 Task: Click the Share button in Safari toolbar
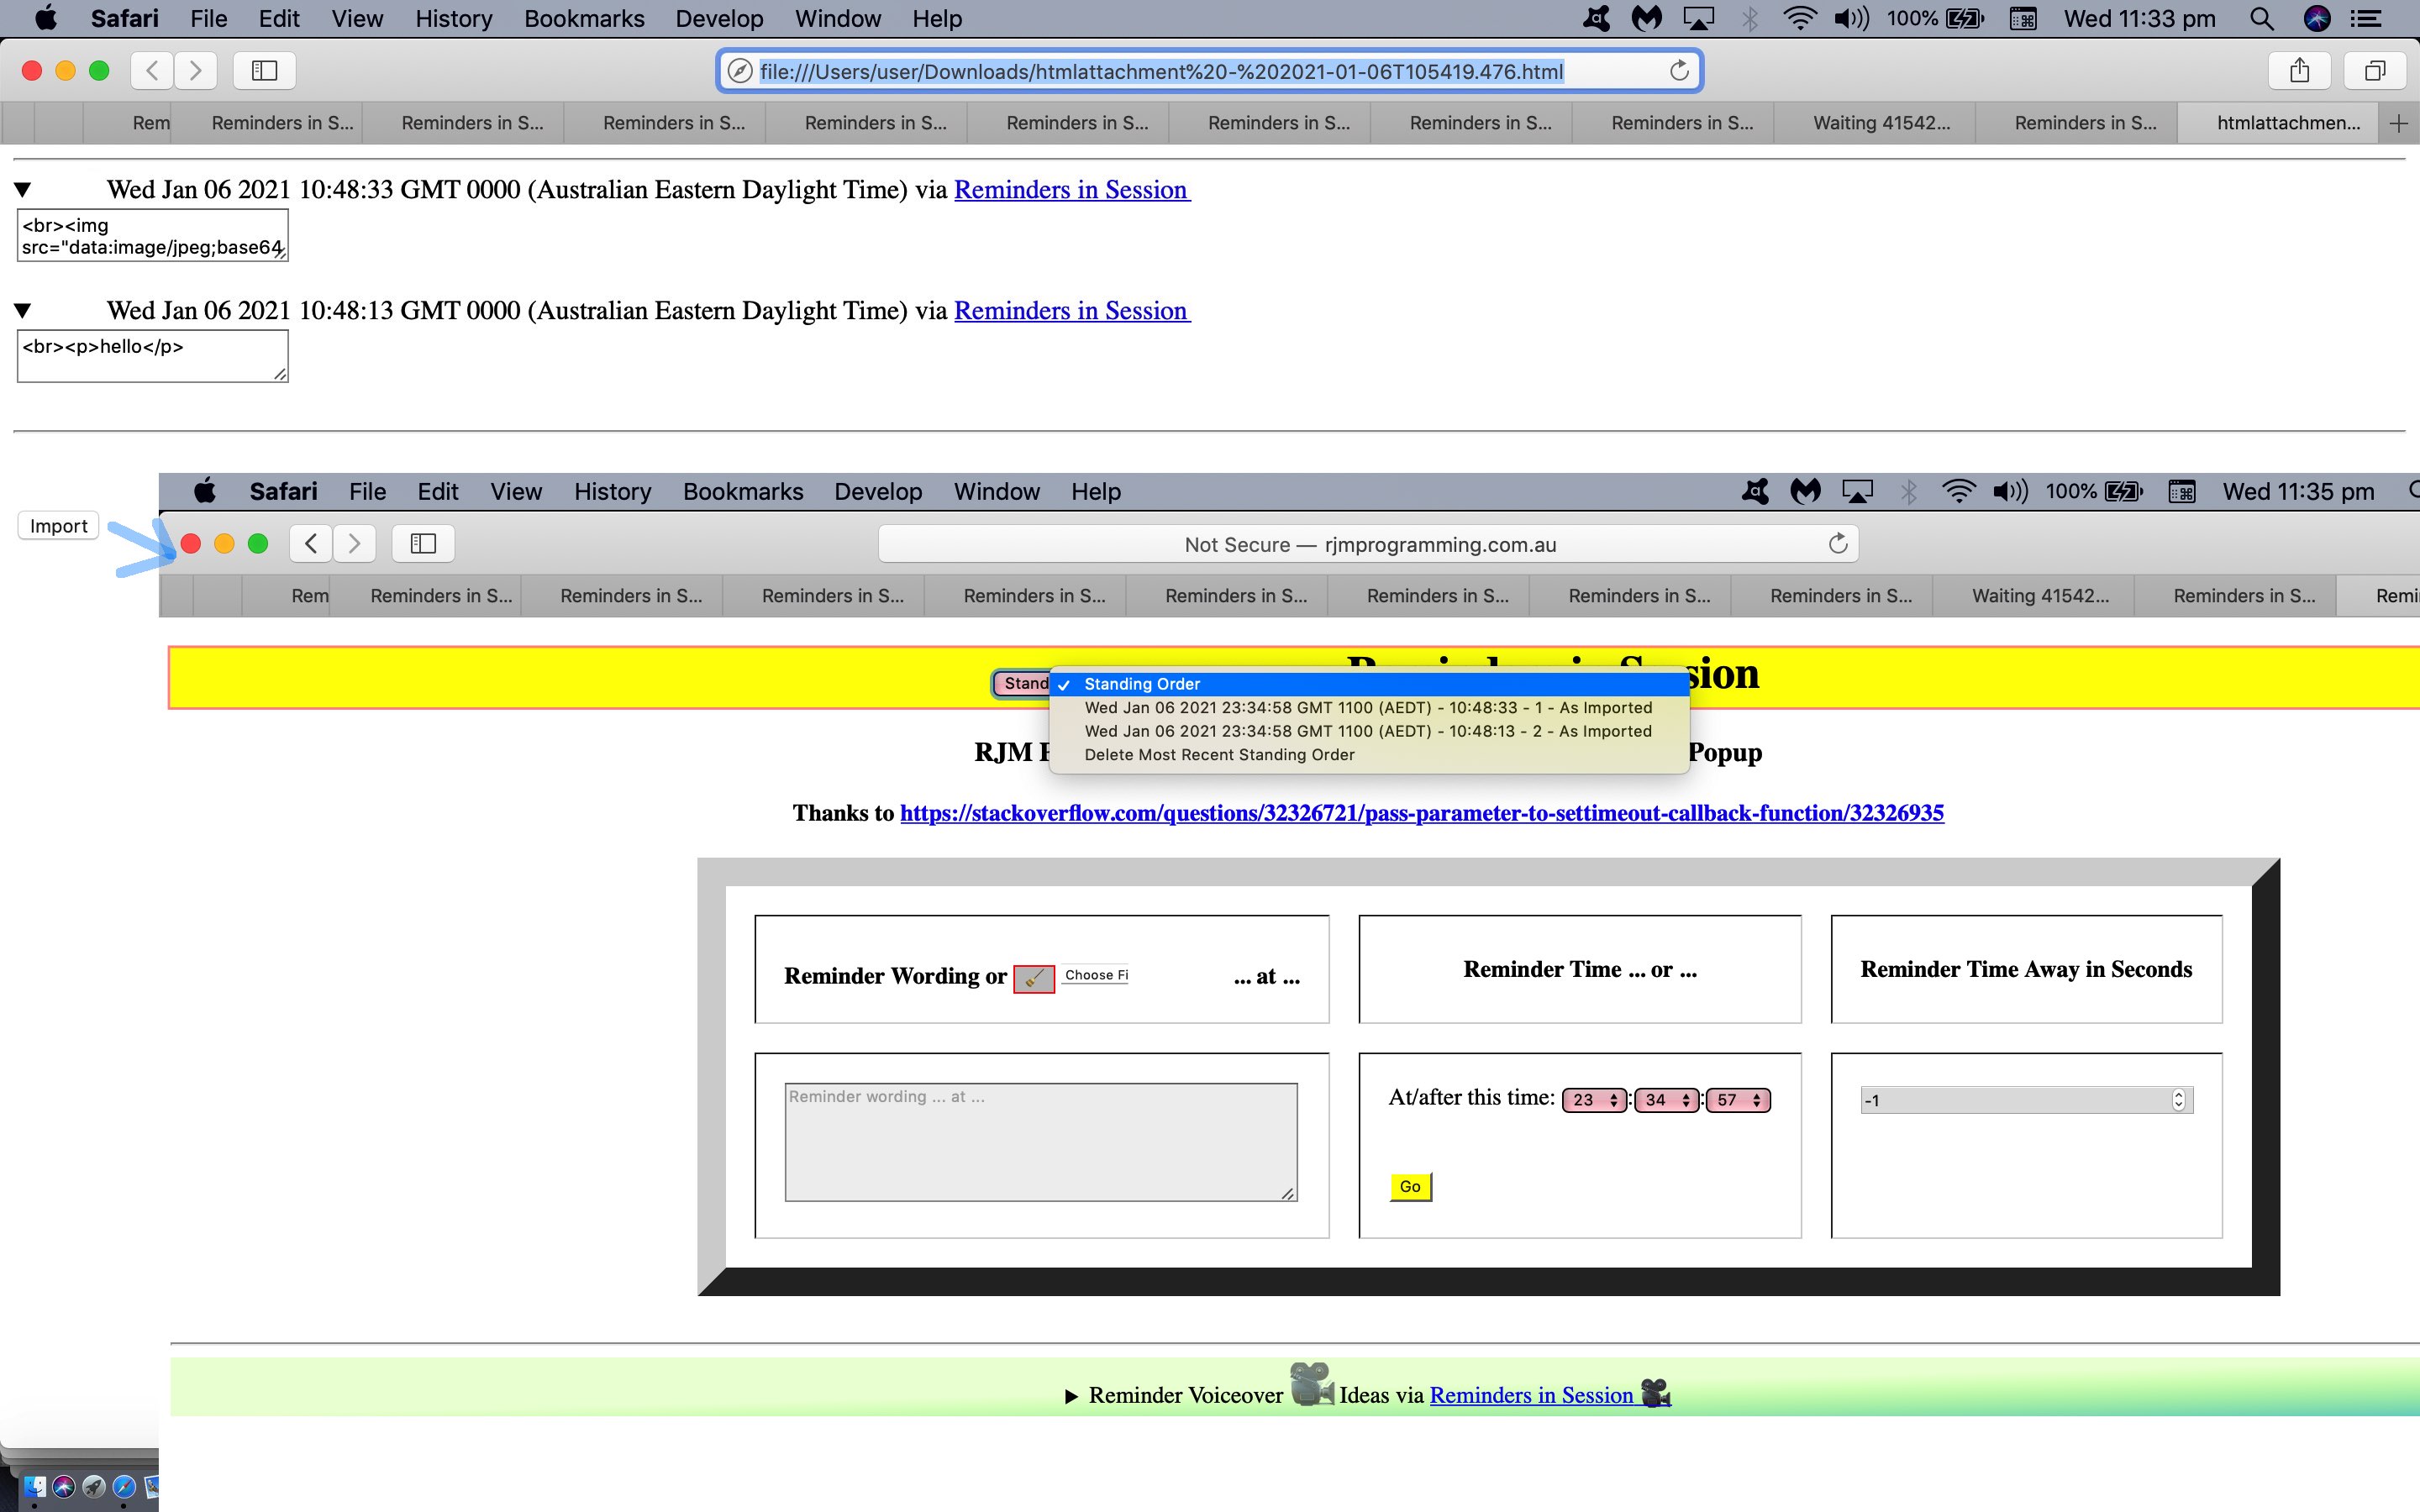tap(2300, 70)
